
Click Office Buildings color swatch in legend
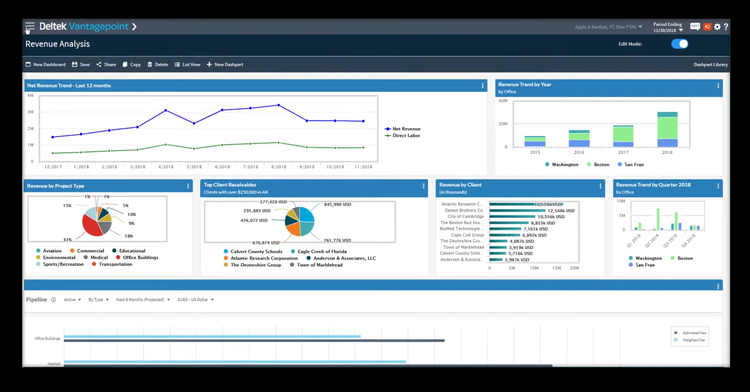coord(118,258)
